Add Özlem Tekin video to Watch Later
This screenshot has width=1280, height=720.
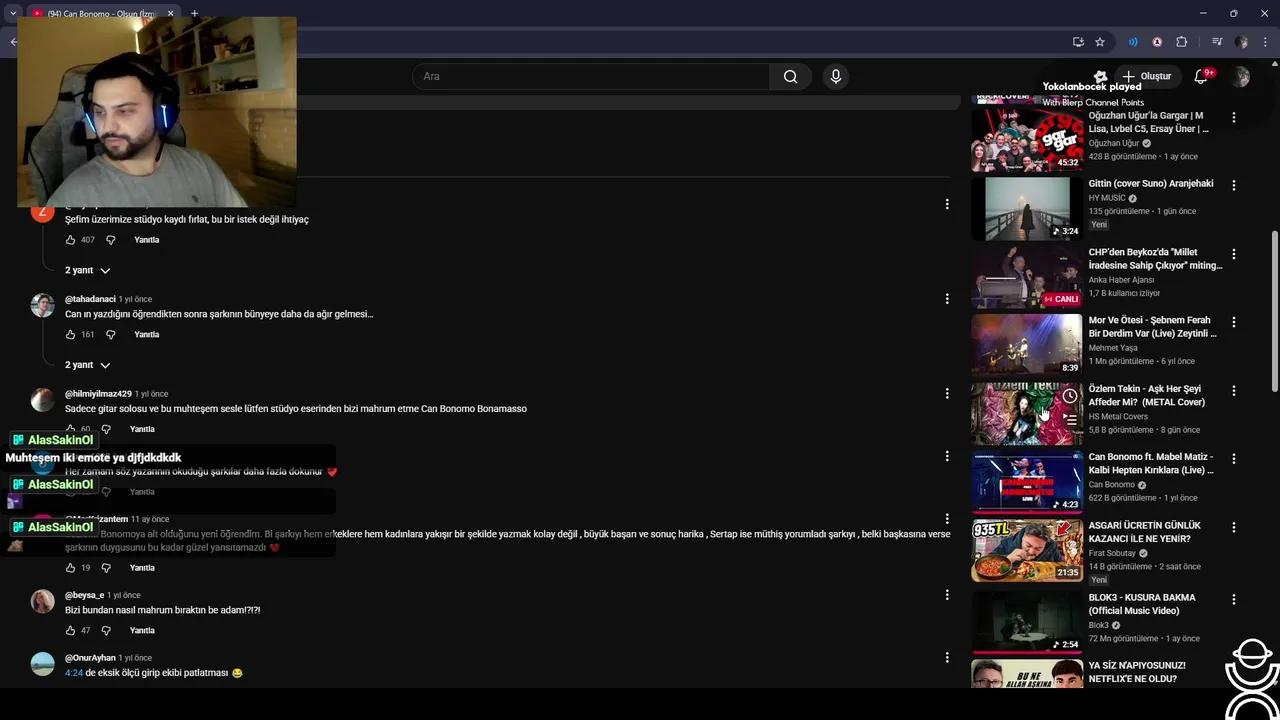(x=1070, y=397)
